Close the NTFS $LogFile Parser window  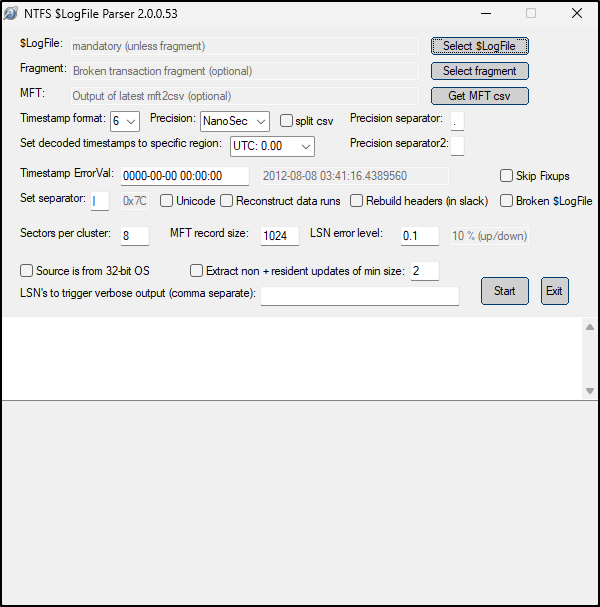(x=577, y=14)
